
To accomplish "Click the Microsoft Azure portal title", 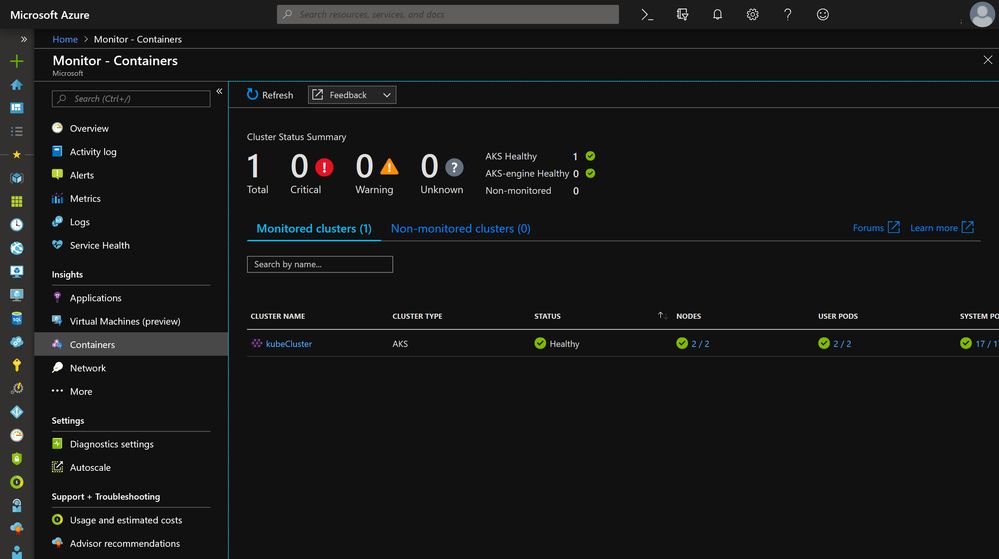I will (x=50, y=15).
